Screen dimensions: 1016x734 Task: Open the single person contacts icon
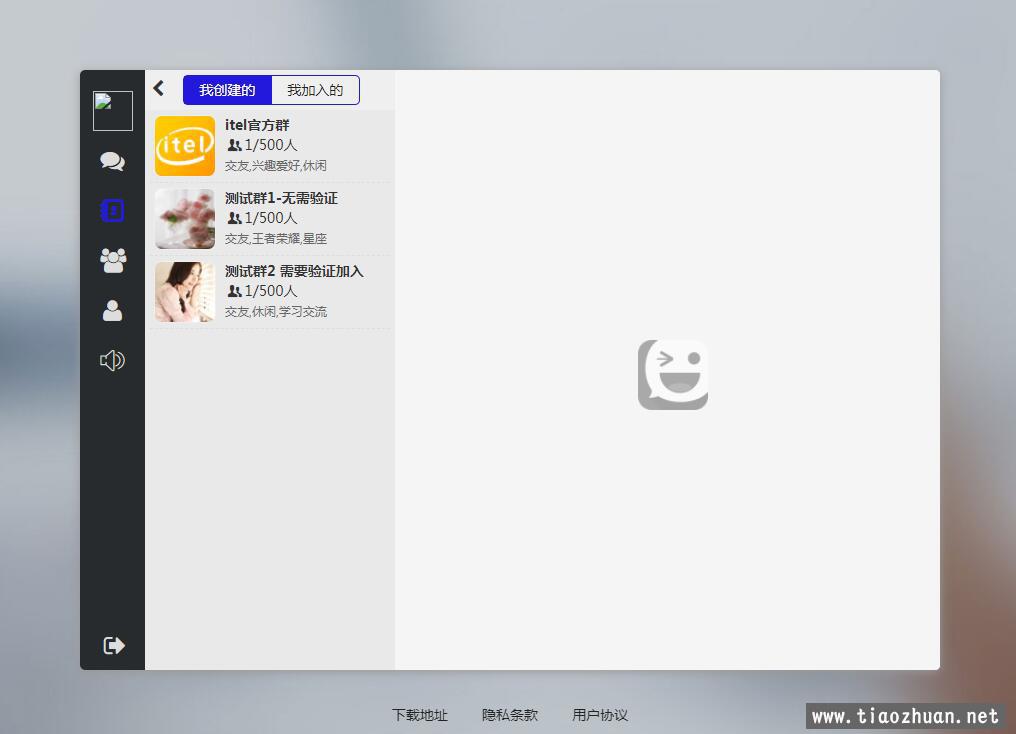tap(113, 310)
